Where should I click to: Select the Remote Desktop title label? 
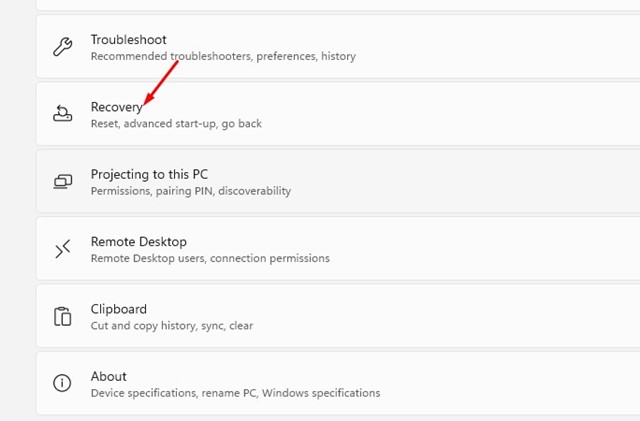pyautogui.click(x=138, y=241)
